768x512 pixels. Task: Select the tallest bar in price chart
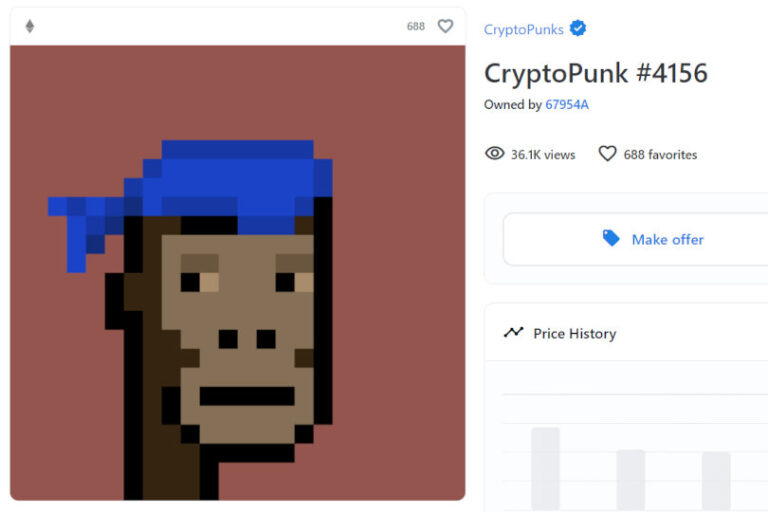(x=545, y=468)
